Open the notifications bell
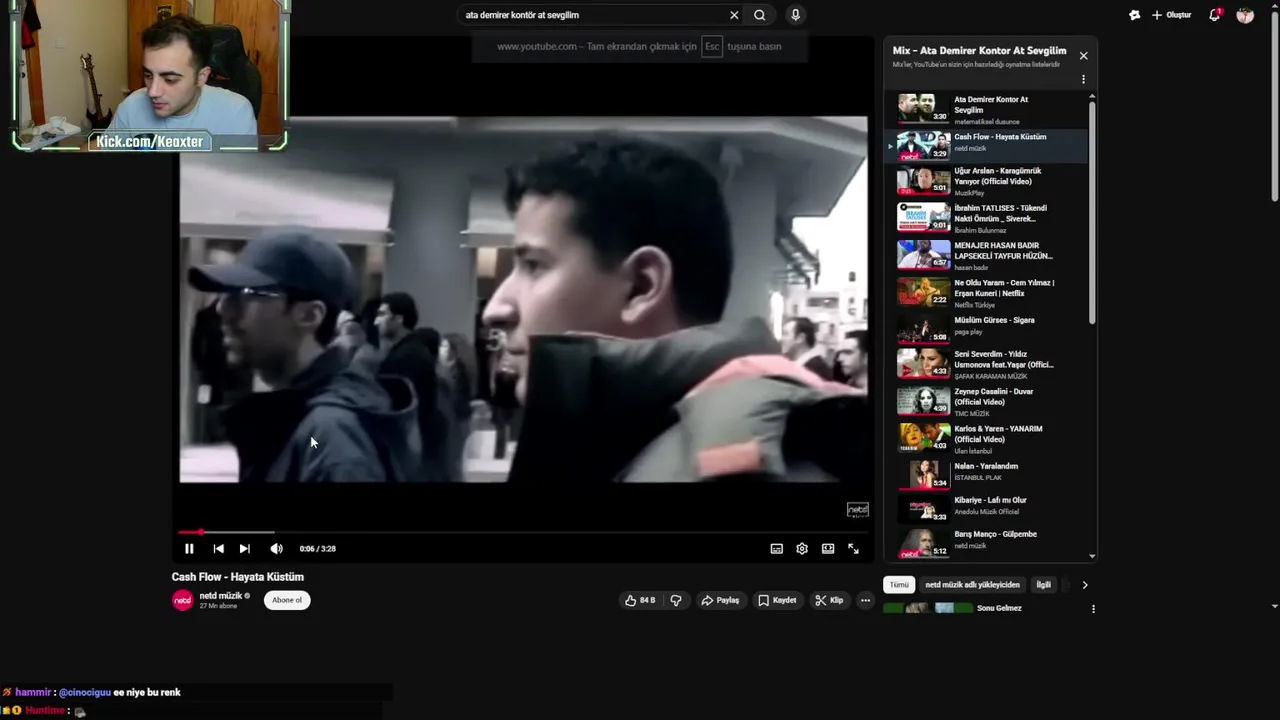1280x720 pixels. pos(1215,15)
